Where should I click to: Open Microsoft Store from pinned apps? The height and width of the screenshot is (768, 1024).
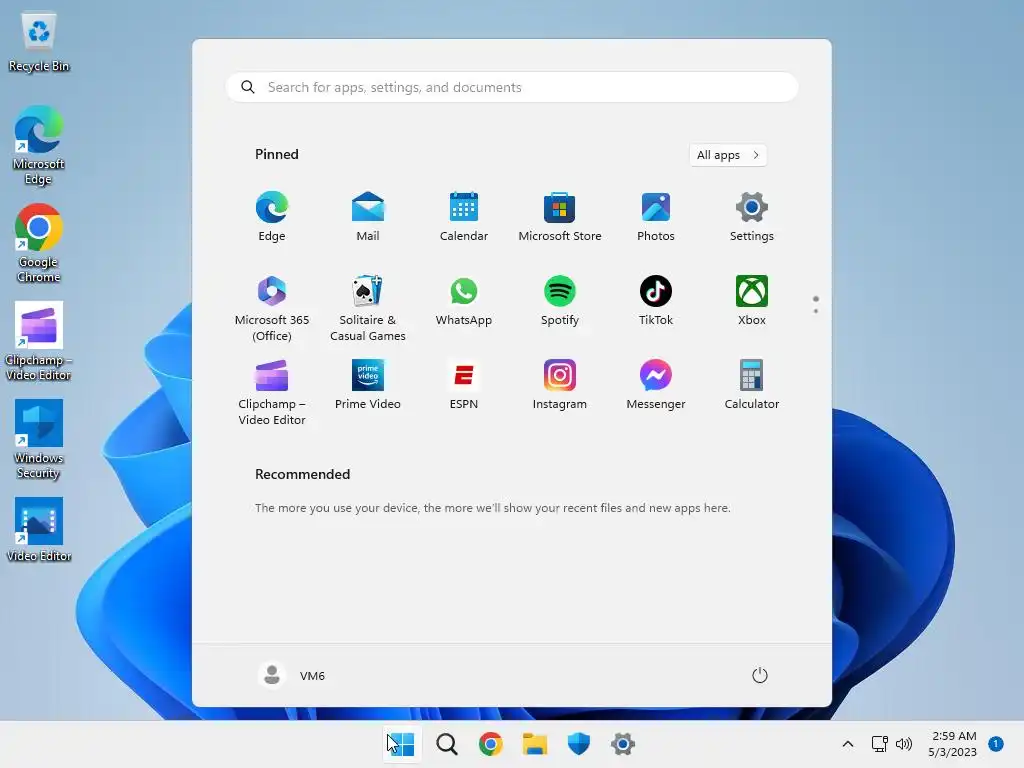[560, 217]
